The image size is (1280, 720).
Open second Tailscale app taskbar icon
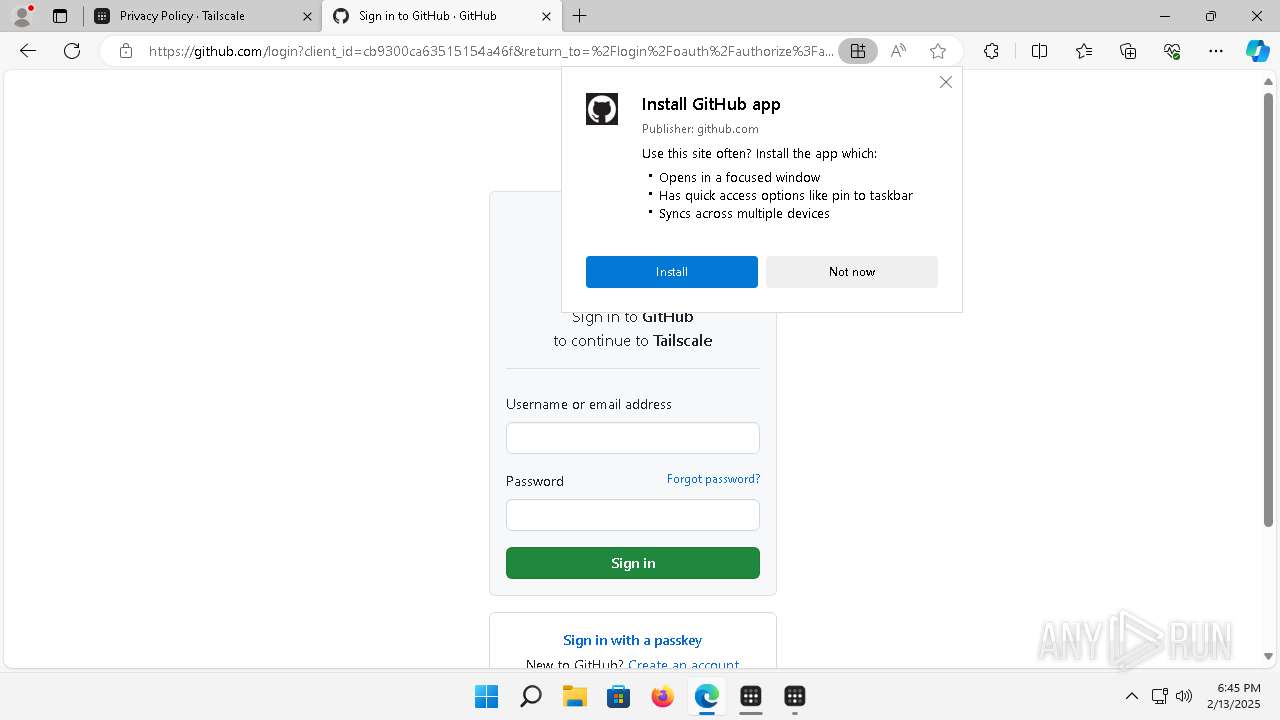pos(795,696)
